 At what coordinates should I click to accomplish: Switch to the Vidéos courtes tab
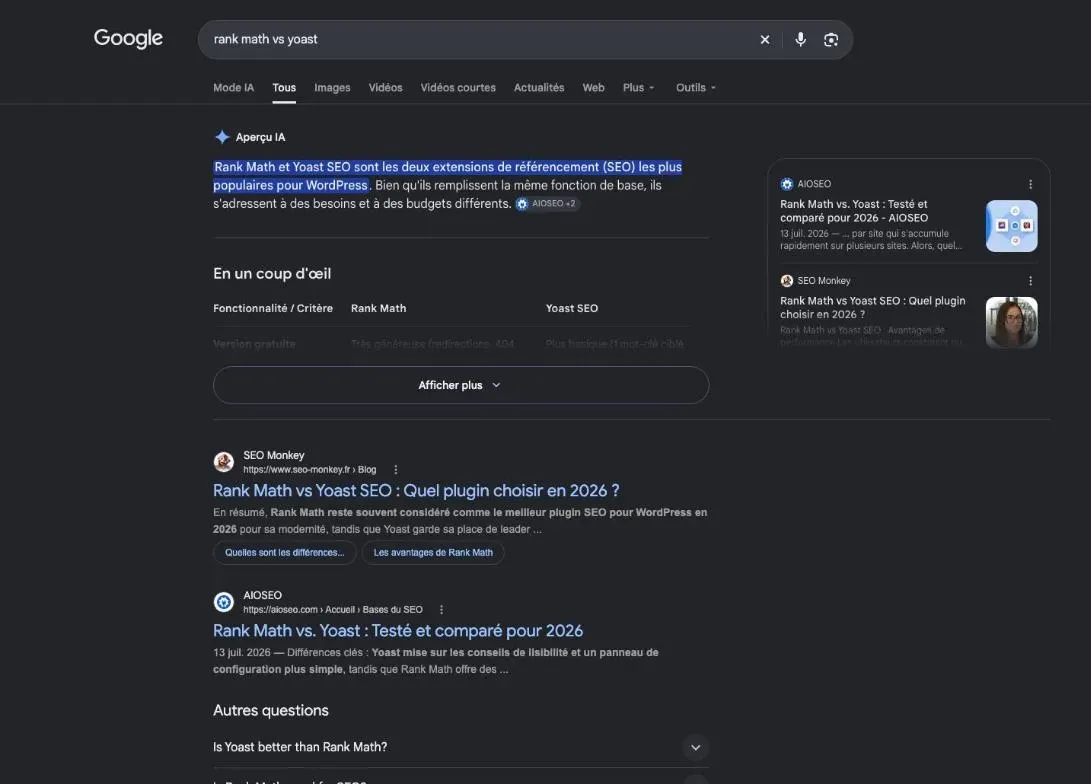(458, 88)
